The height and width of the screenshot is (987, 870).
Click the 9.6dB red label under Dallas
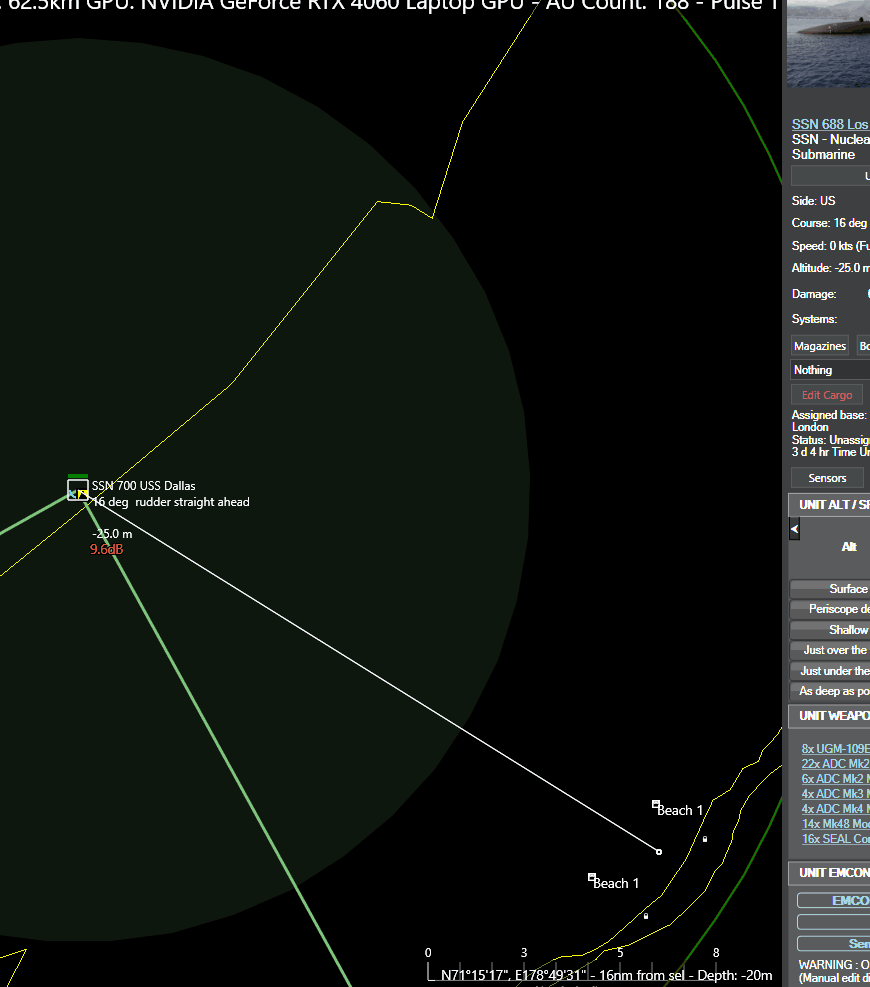pos(106,550)
